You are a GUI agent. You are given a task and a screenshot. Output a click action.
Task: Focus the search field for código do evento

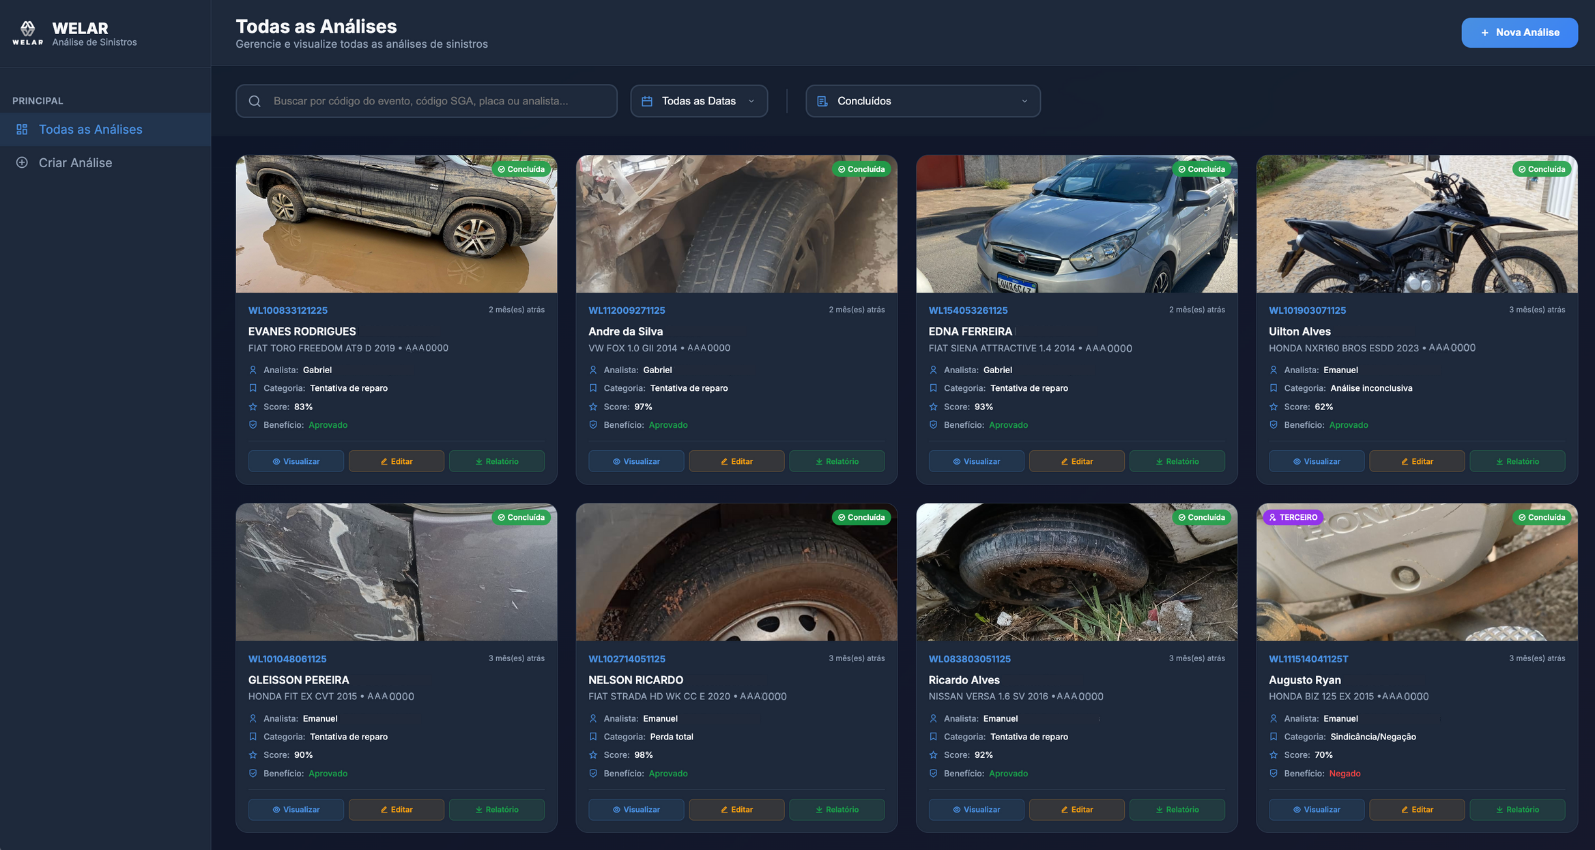(427, 101)
